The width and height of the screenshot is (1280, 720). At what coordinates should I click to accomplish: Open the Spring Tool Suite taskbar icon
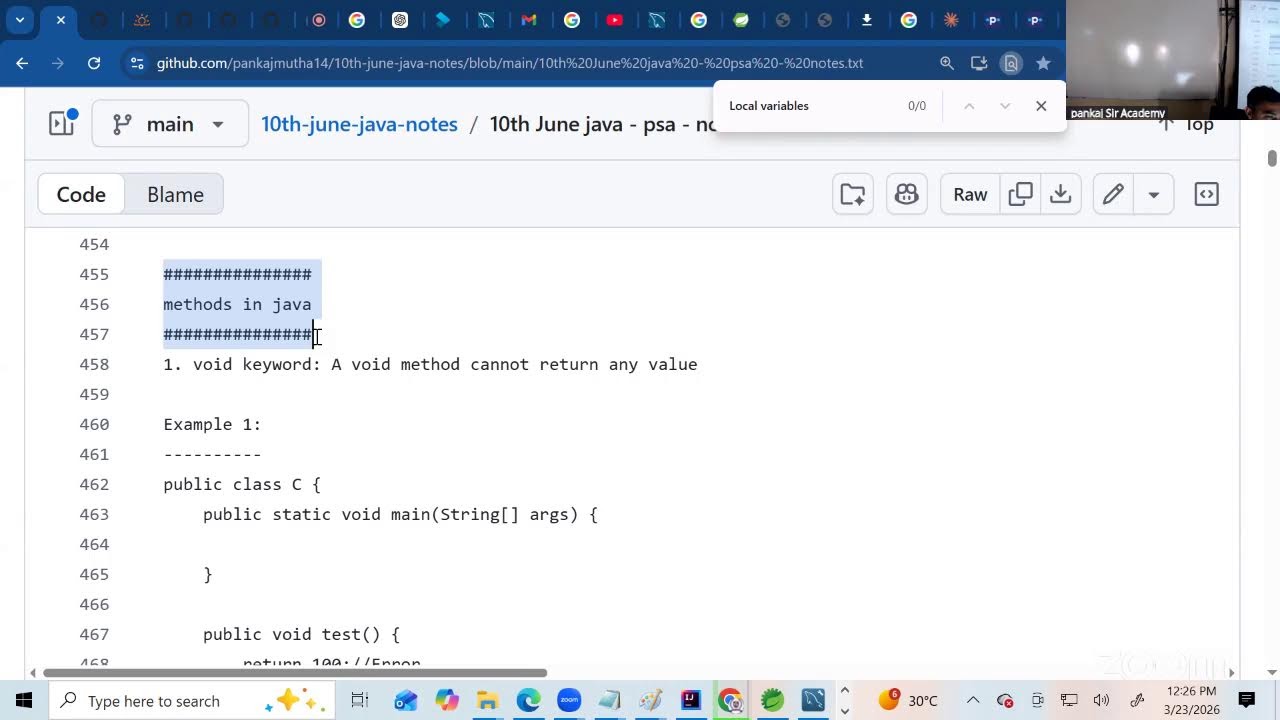point(772,700)
